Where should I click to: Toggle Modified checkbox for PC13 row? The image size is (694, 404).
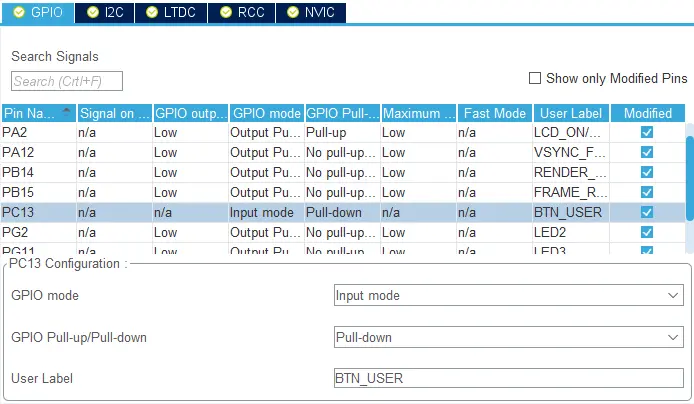[647, 212]
